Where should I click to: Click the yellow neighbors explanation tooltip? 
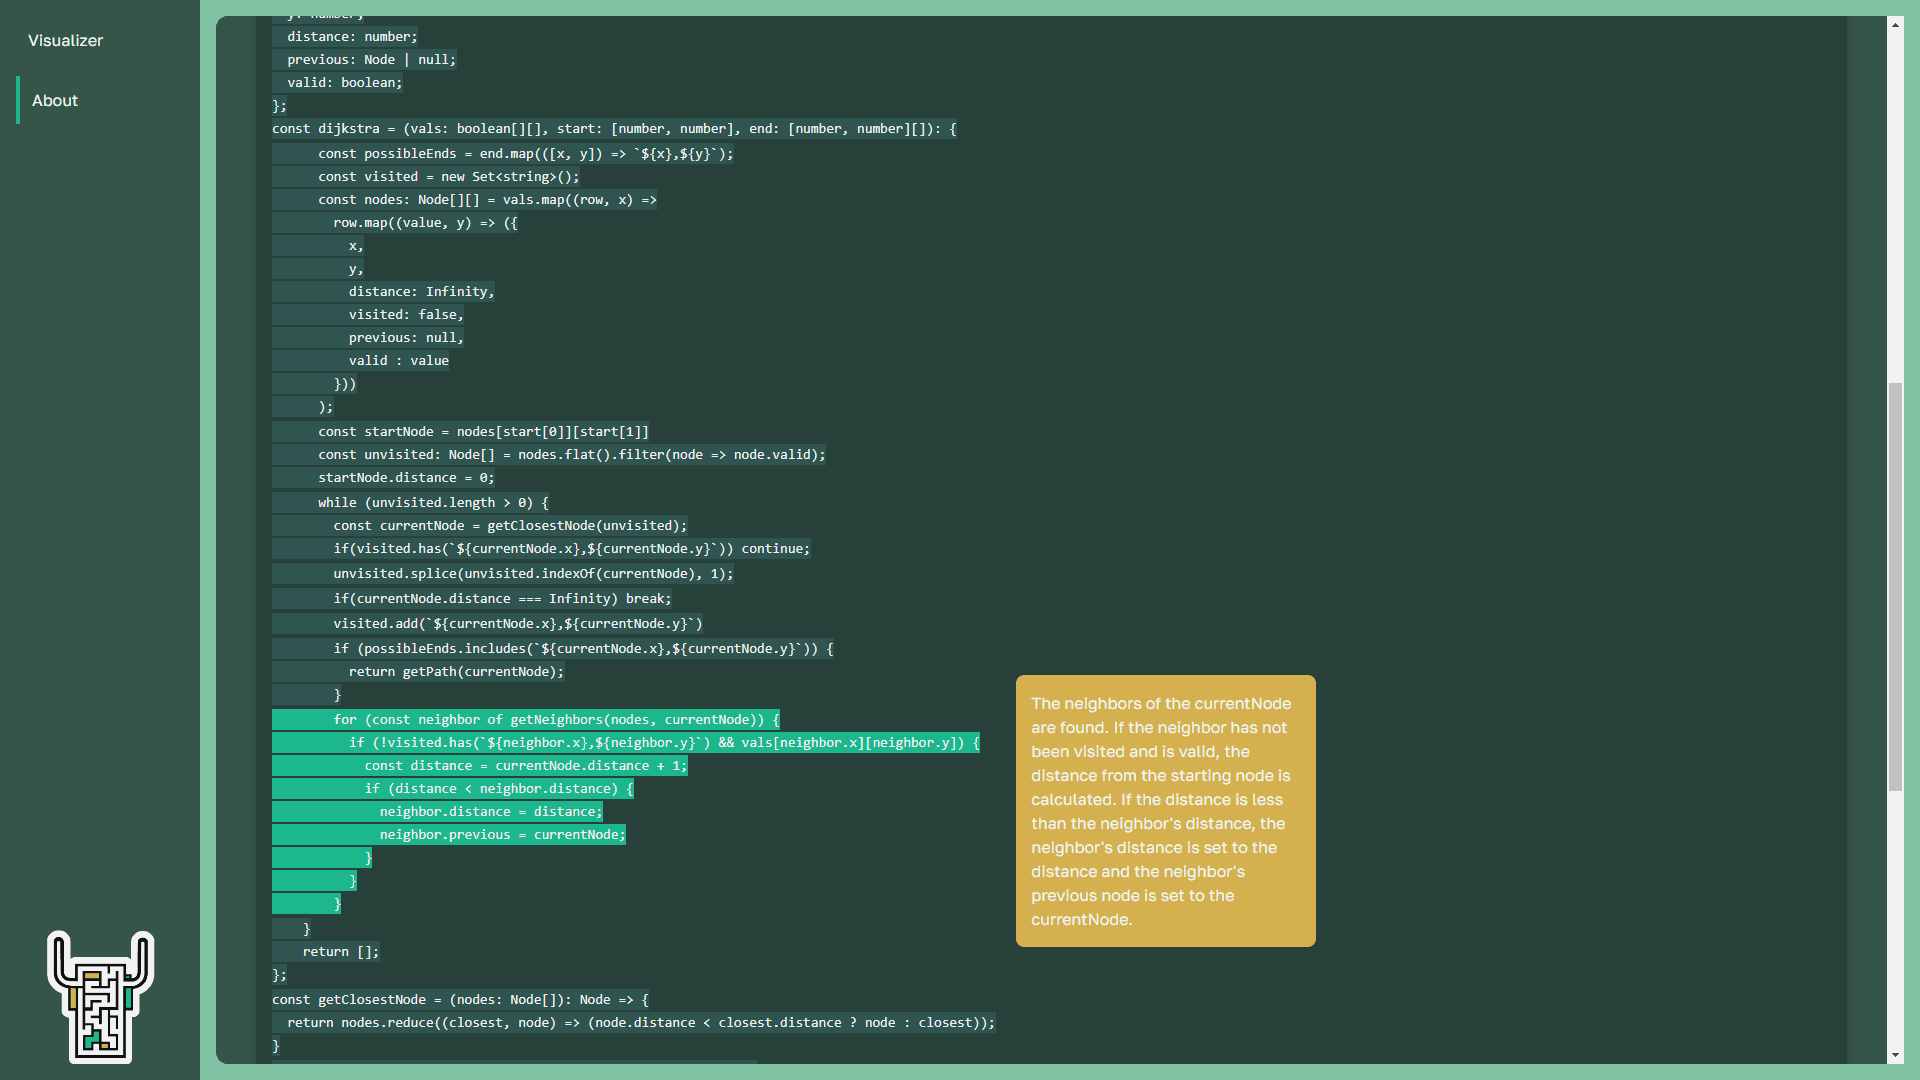1165,811
